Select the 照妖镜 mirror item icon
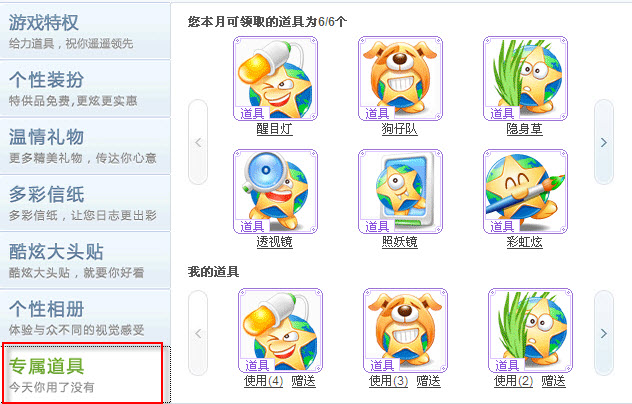 tap(400, 191)
